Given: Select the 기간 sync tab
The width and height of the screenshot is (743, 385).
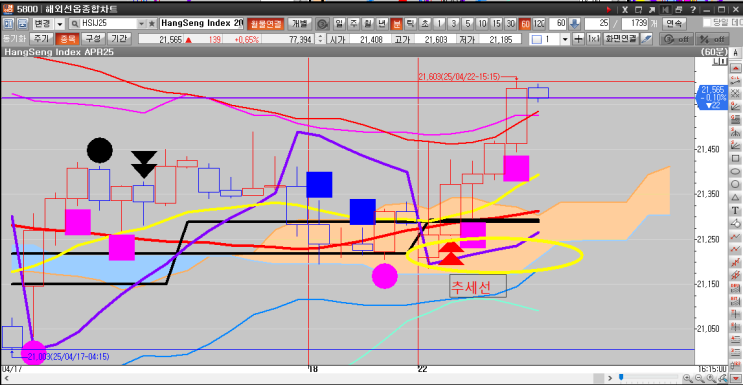Looking at the screenshot, I should pyautogui.click(x=118, y=39).
